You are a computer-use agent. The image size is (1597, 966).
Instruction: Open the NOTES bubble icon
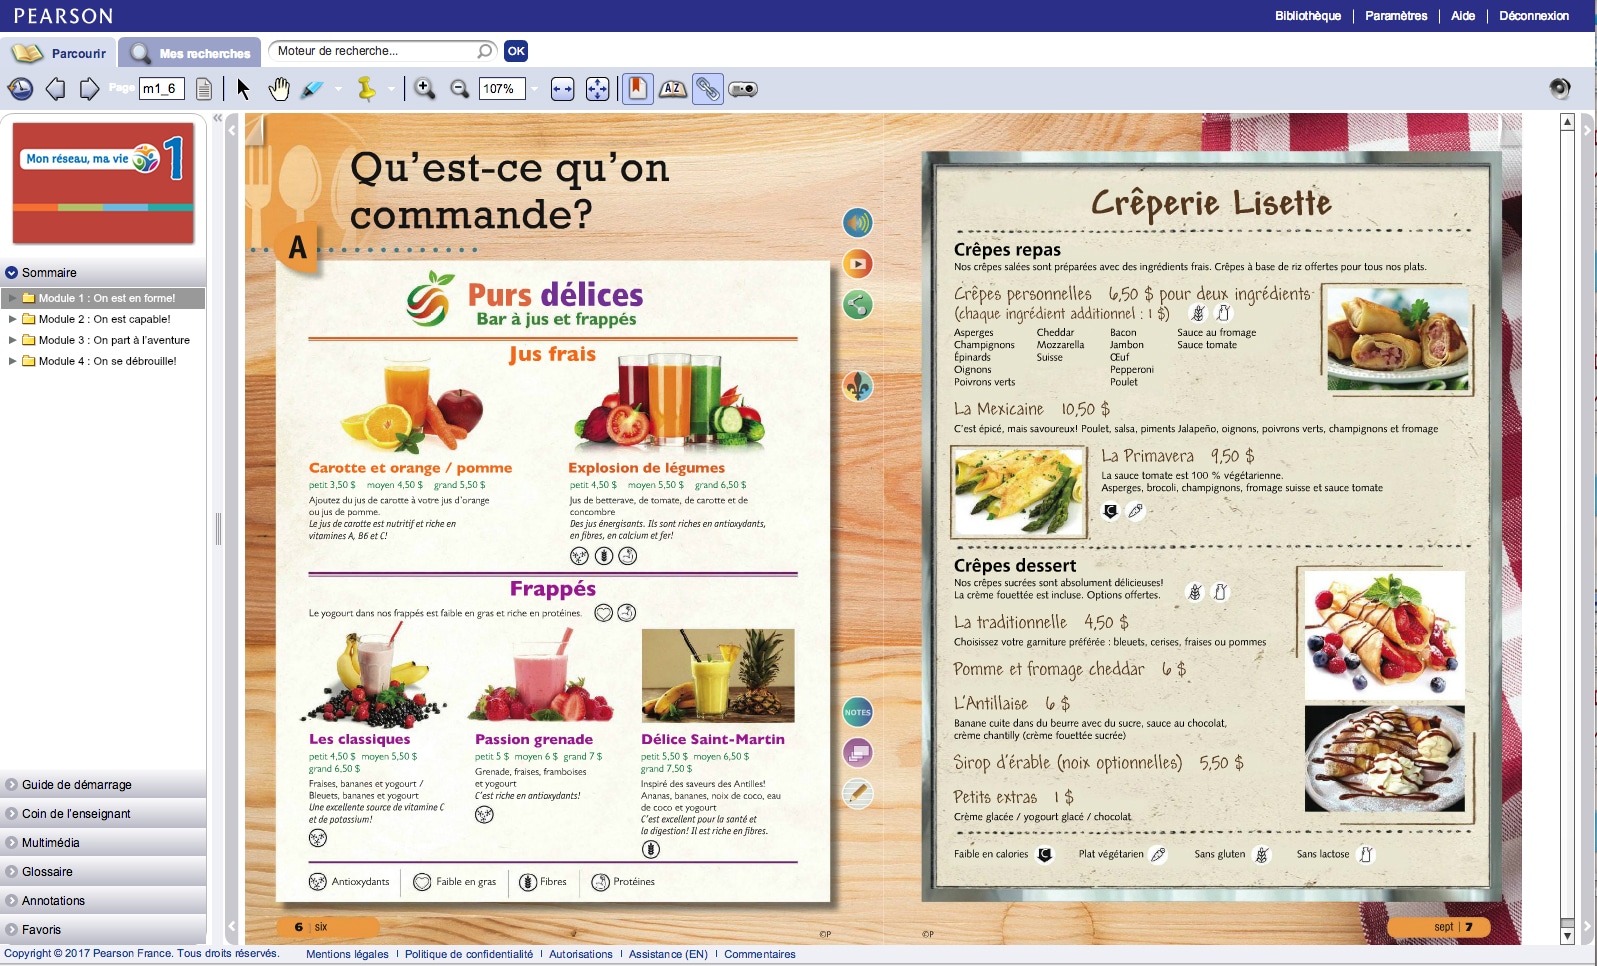pos(858,712)
